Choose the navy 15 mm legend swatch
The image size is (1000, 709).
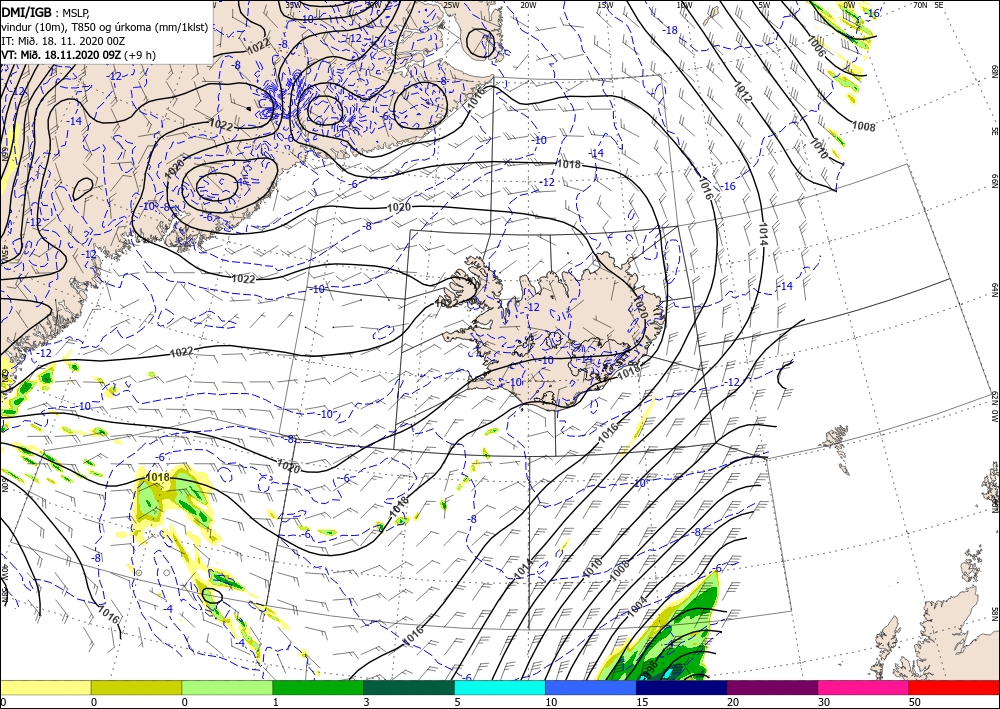(682, 687)
